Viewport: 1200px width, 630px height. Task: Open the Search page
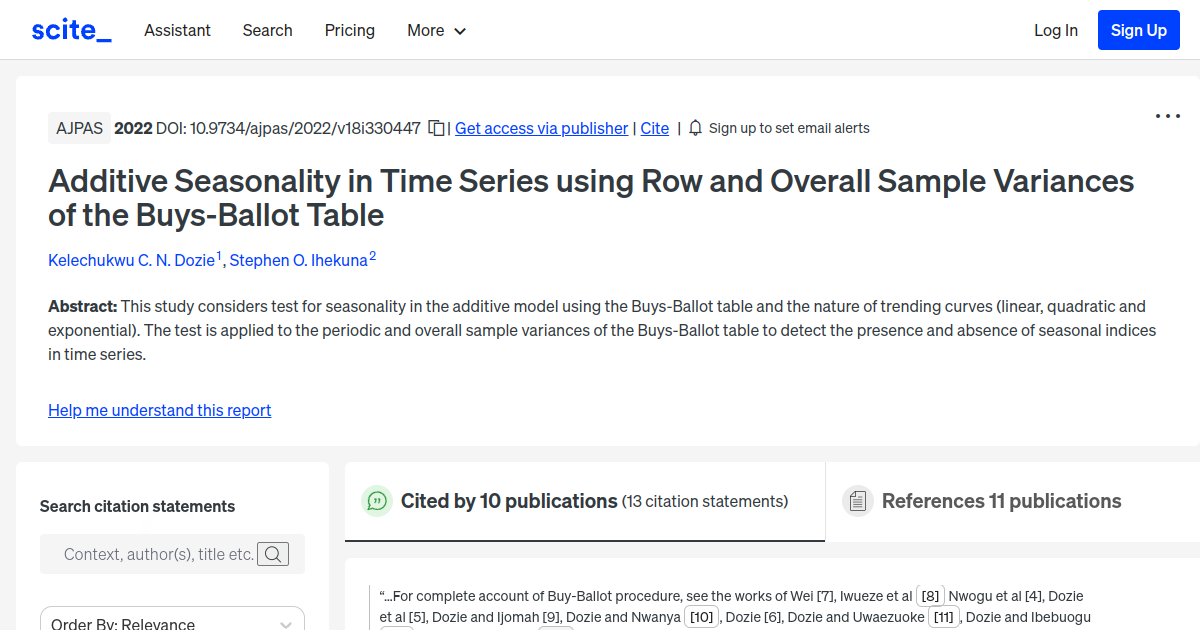point(267,30)
